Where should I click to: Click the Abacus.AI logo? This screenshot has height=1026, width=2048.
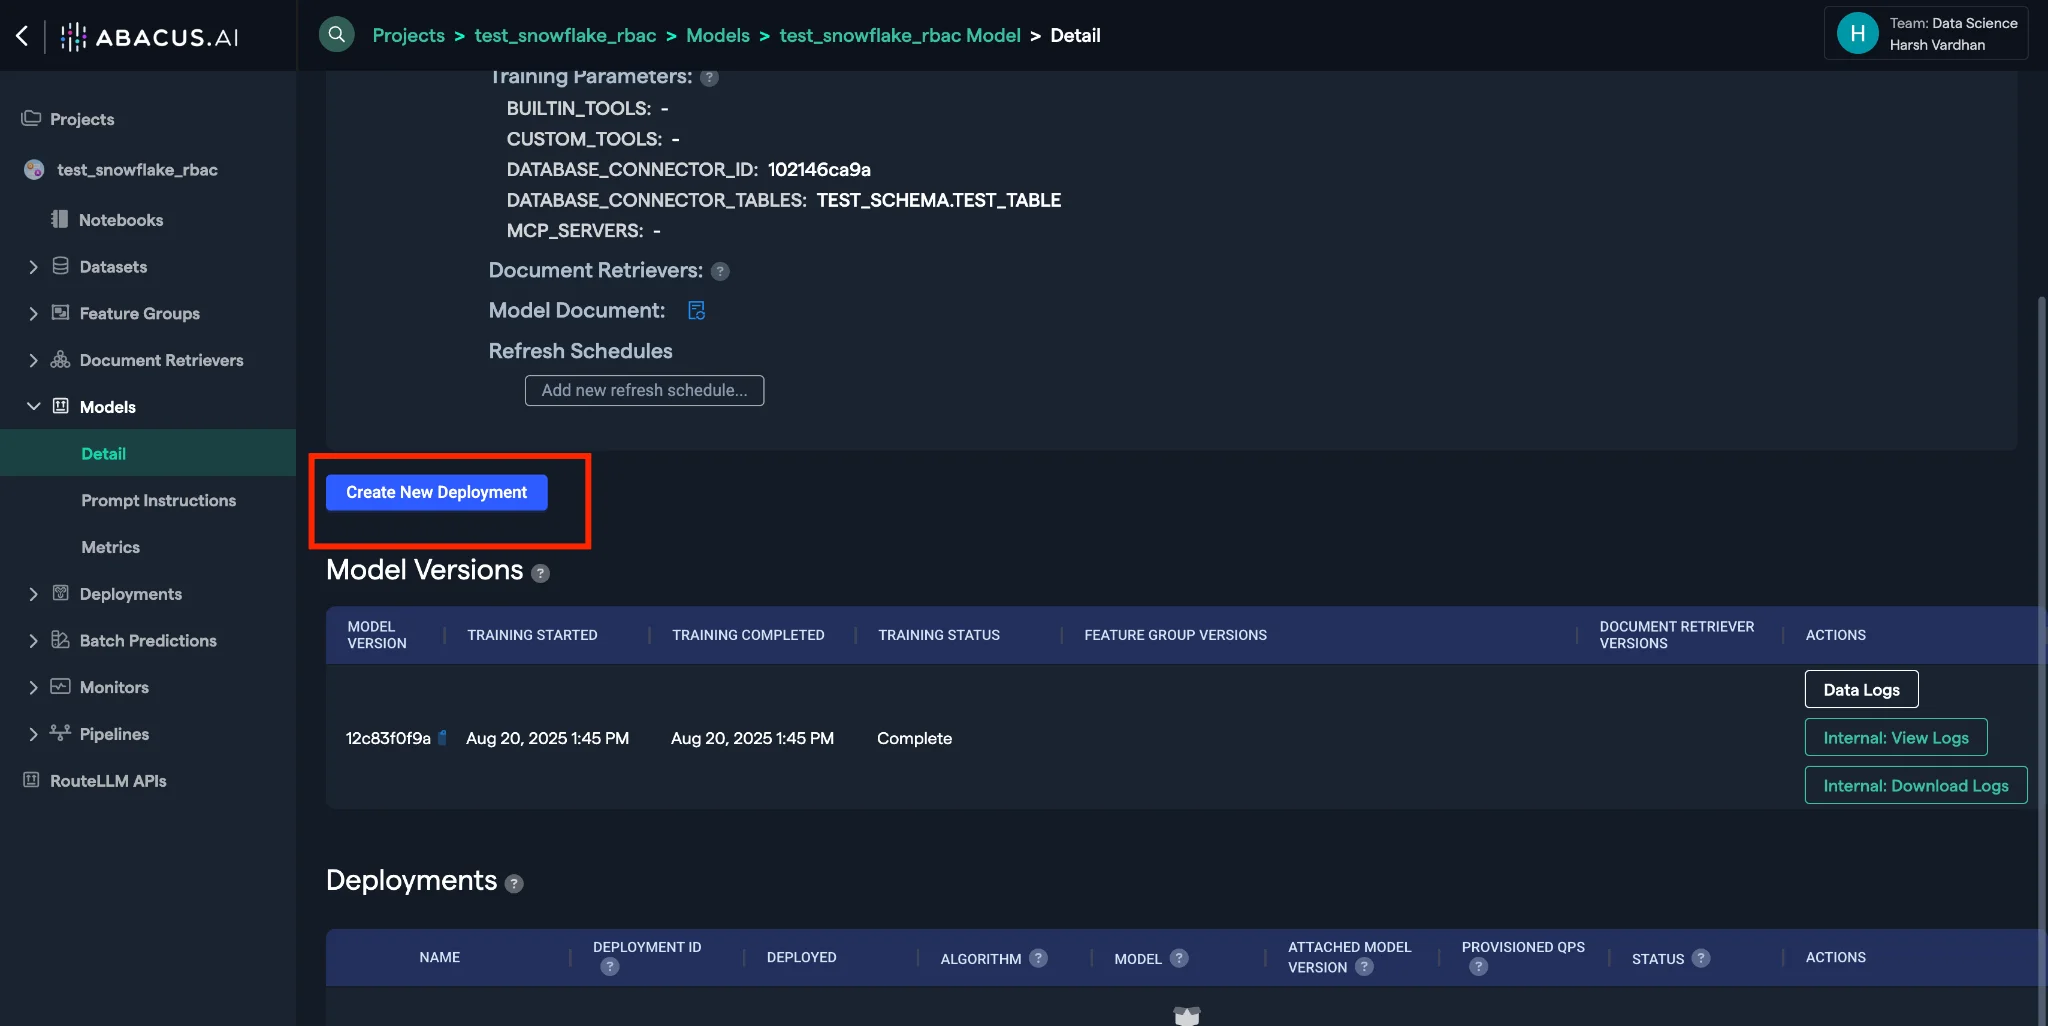[x=148, y=35]
